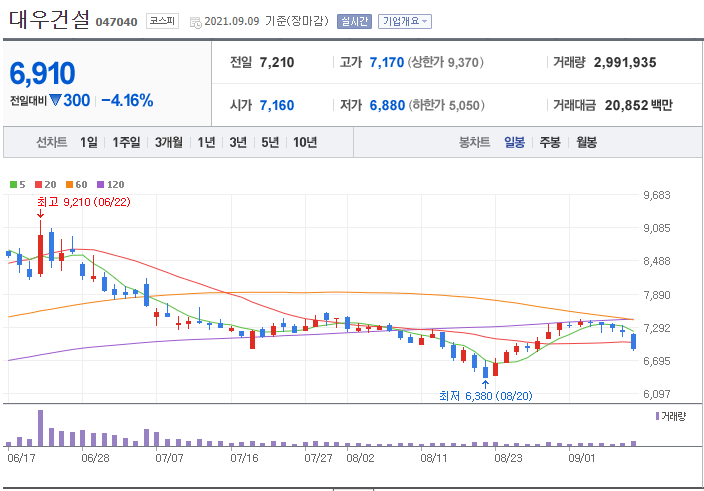Click the current price 6,910

coord(42,73)
